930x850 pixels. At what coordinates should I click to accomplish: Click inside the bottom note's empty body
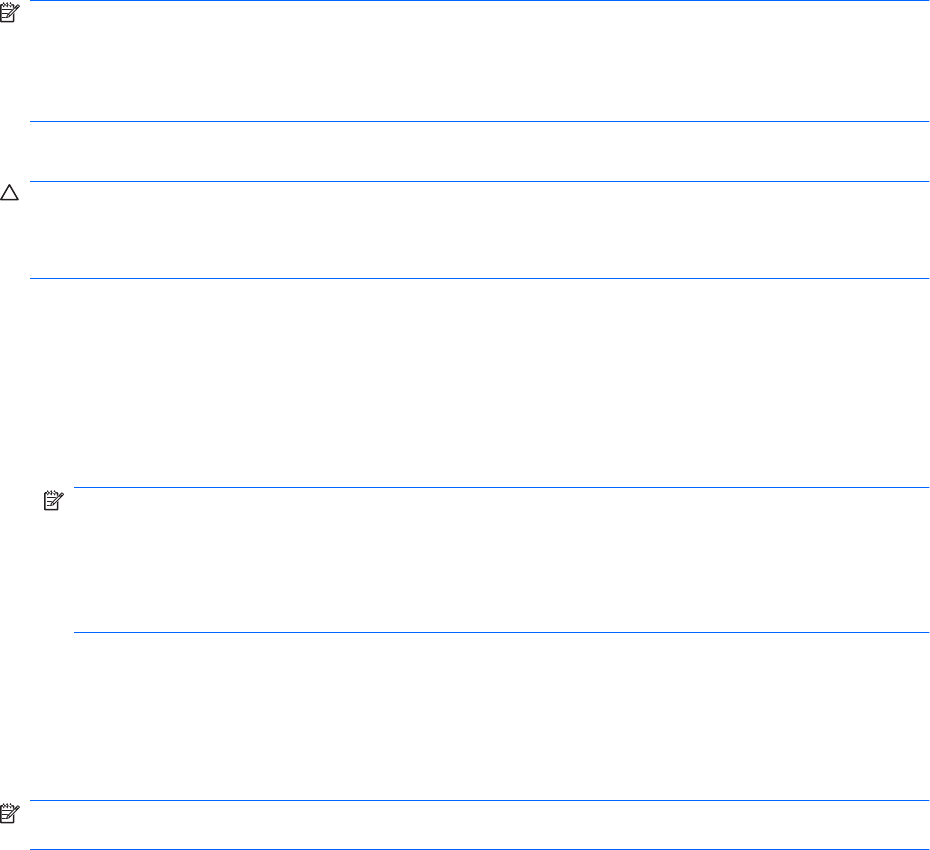pyautogui.click(x=480, y=825)
